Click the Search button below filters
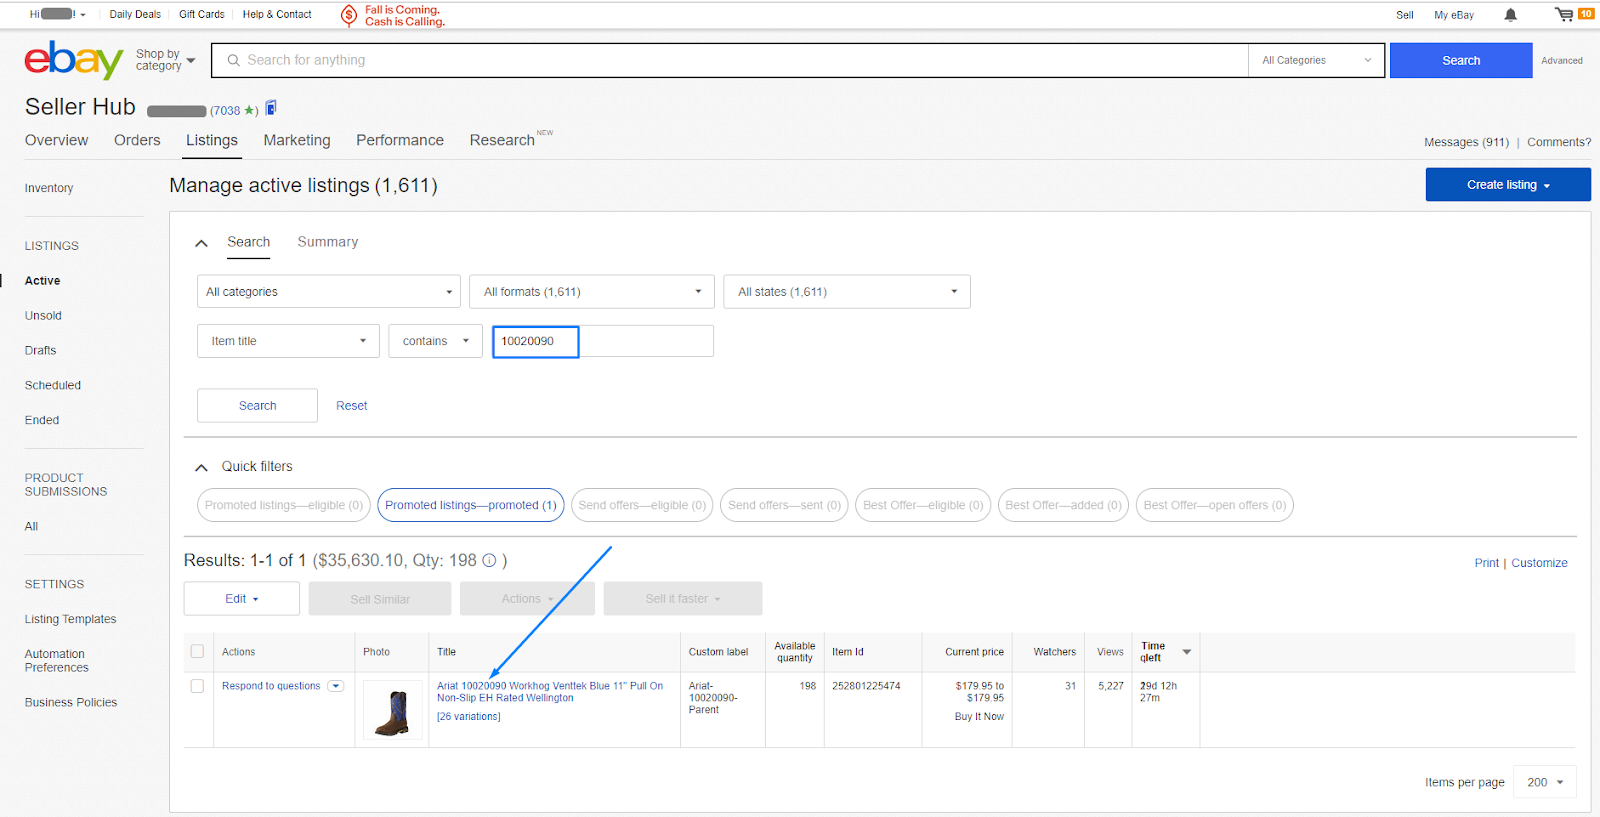This screenshot has width=1600, height=817. click(257, 406)
